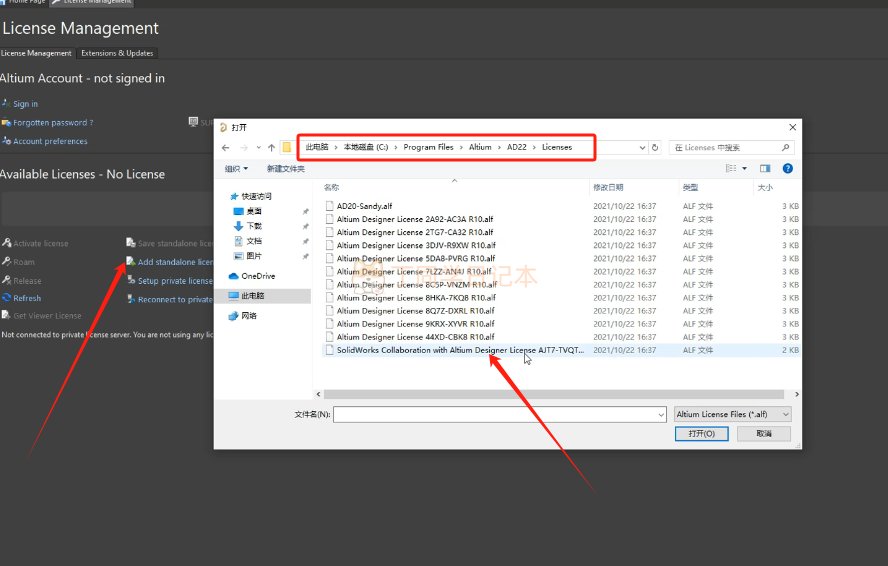Click the Licenses search input field
This screenshot has width=888, height=566.
(728, 147)
